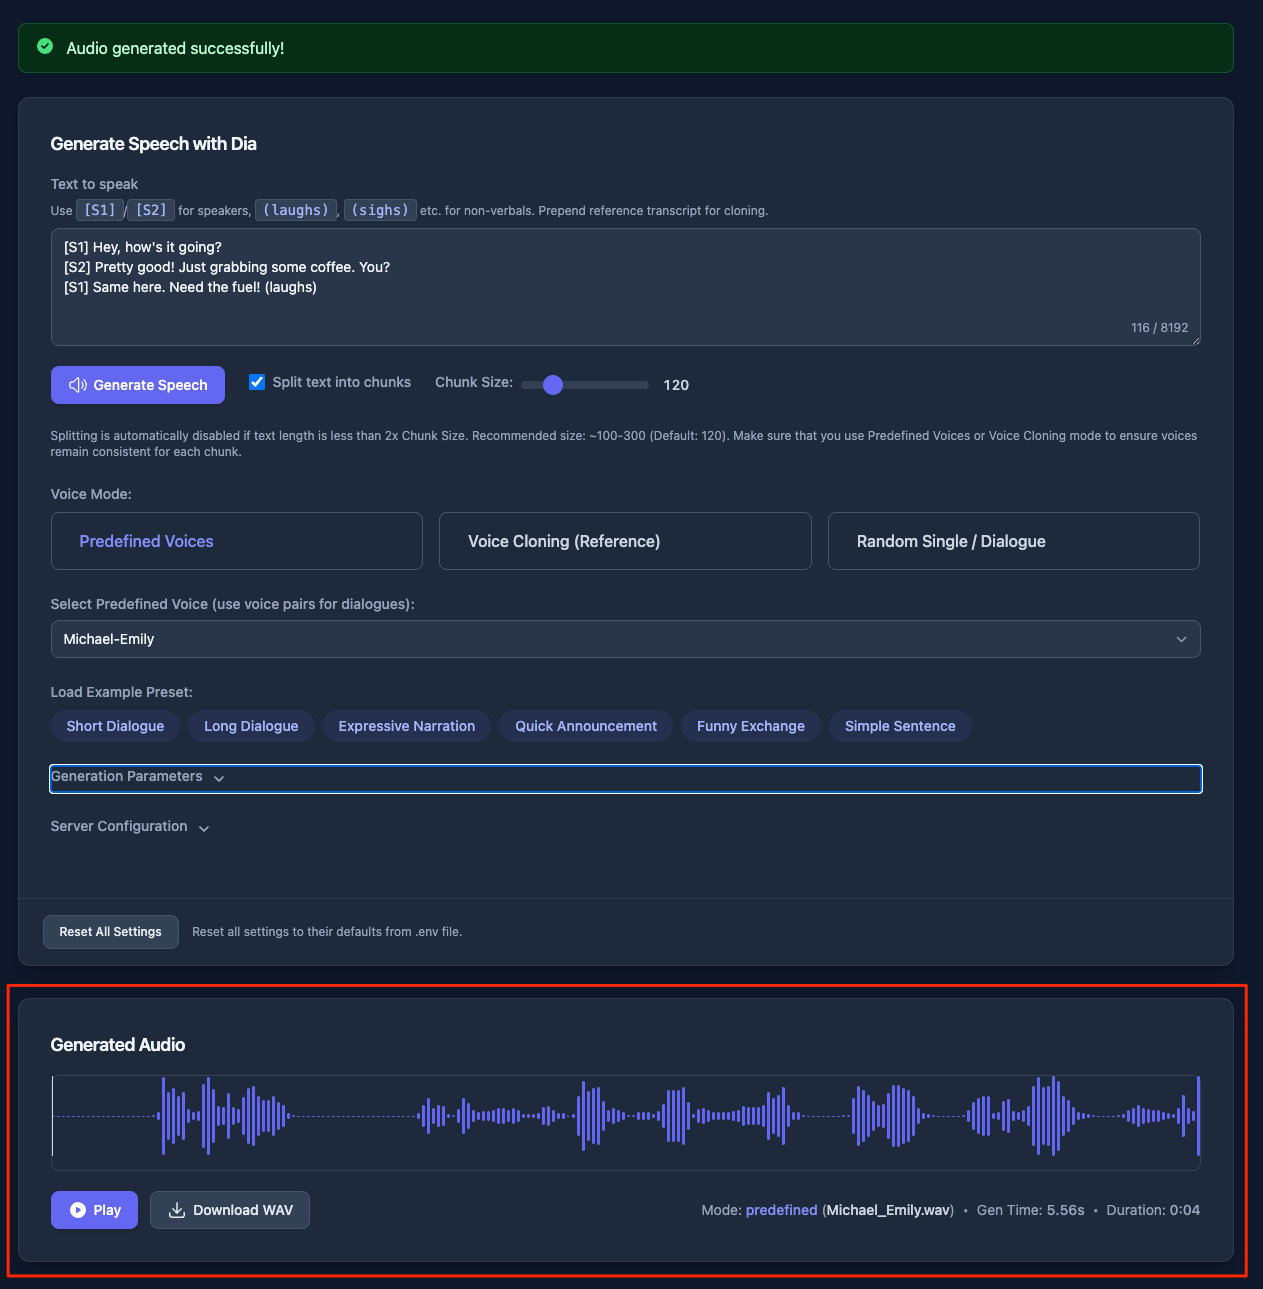Click the Duration: 0:04 status text
The image size is (1263, 1289).
[x=1153, y=1210]
